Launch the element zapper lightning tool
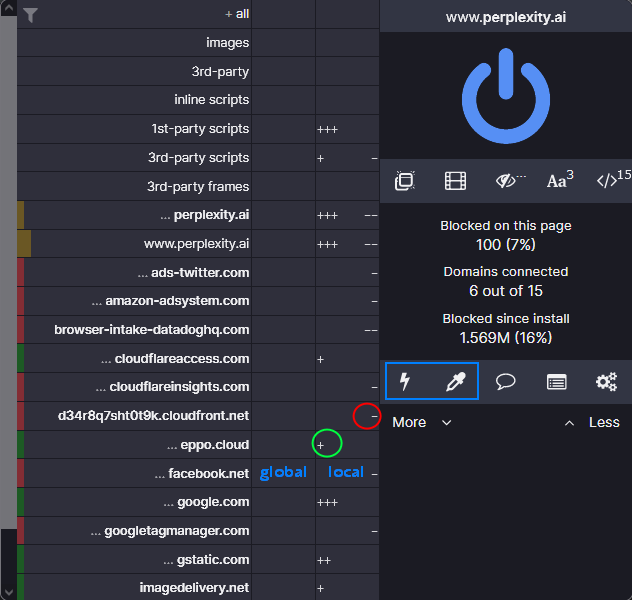The image size is (632, 600). click(405, 382)
